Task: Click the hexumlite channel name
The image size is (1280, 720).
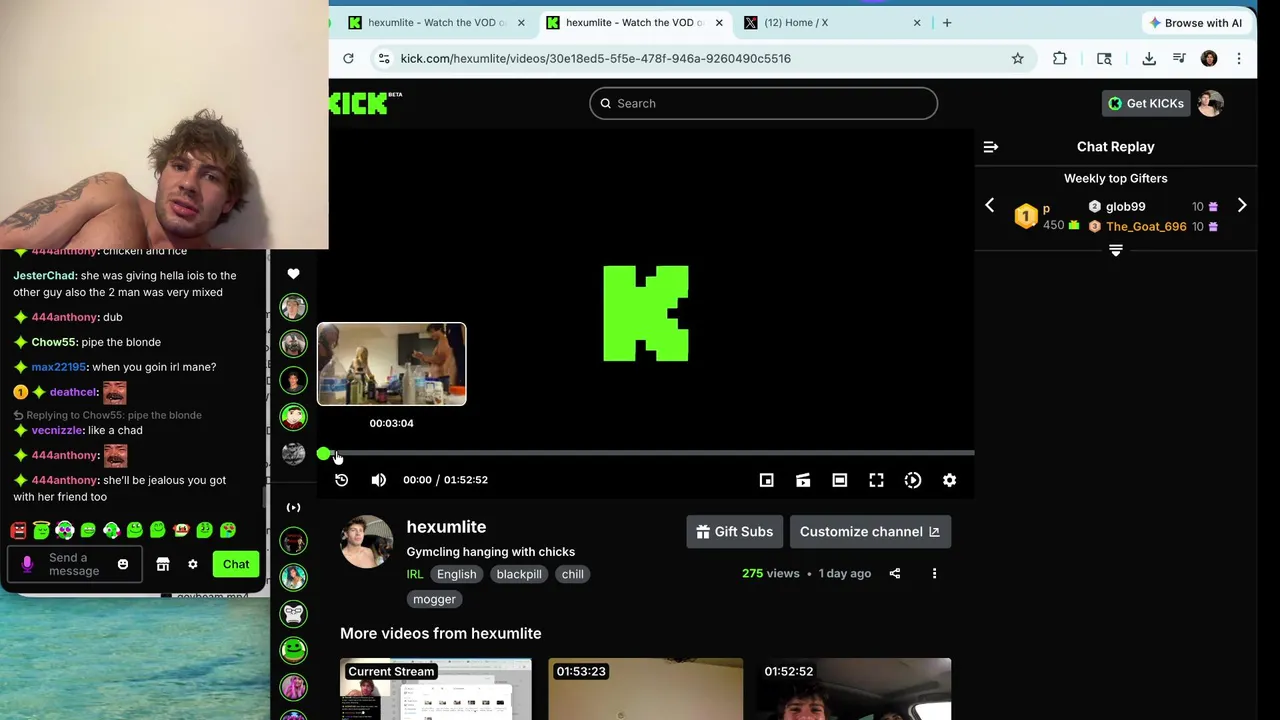Action: pos(446,527)
